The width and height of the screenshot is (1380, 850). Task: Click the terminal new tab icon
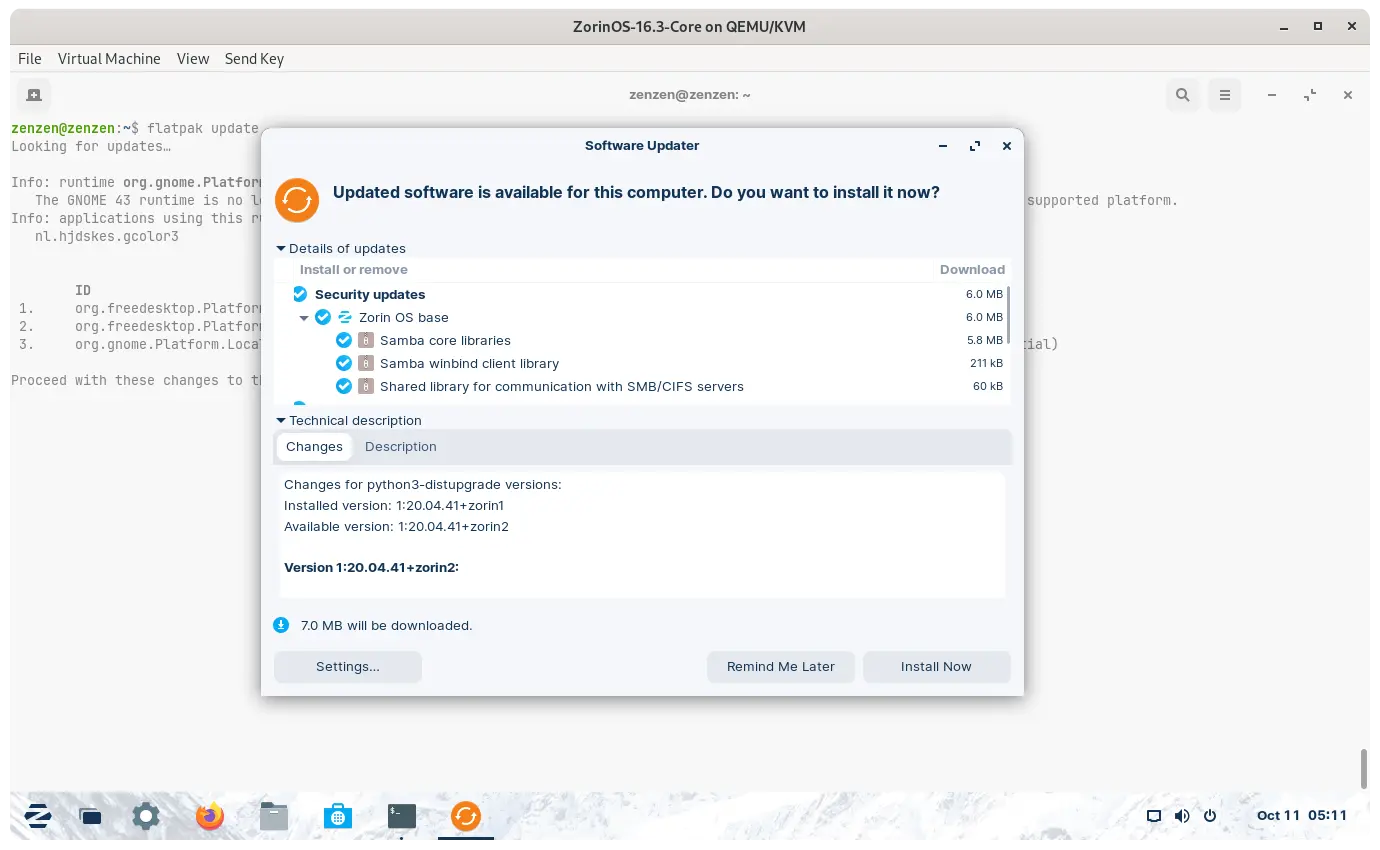(34, 95)
